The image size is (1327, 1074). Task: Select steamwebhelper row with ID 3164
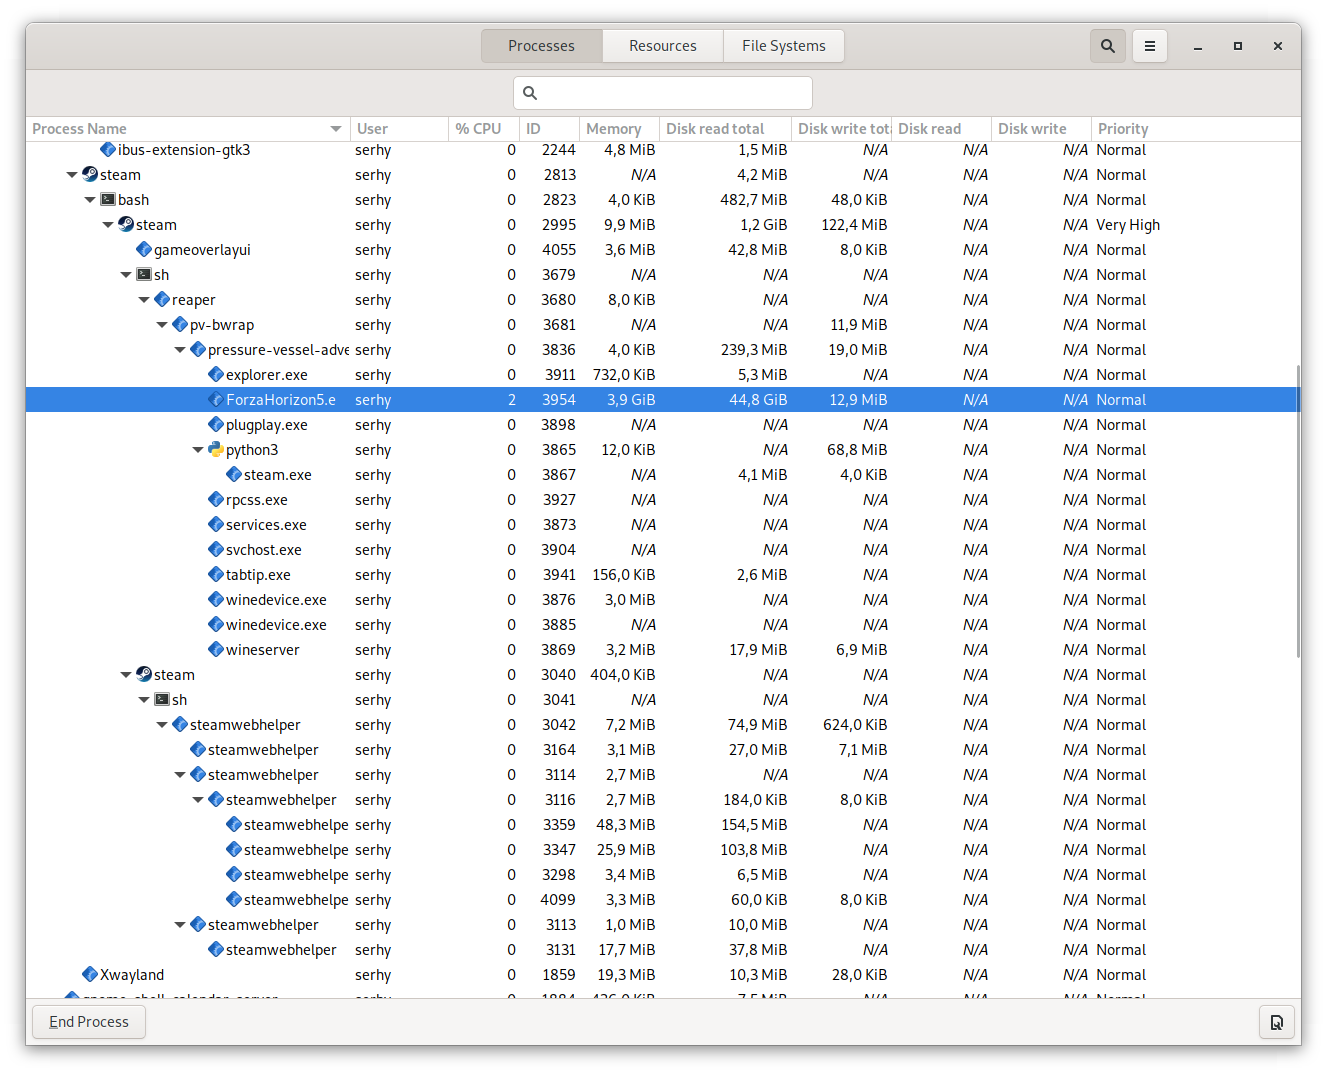point(662,750)
